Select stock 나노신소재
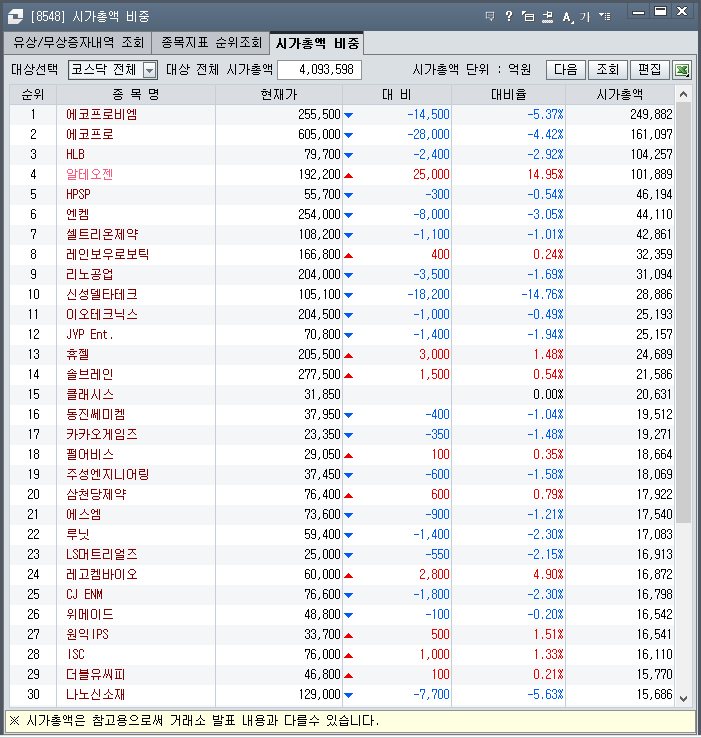701x738 pixels. (x=96, y=695)
